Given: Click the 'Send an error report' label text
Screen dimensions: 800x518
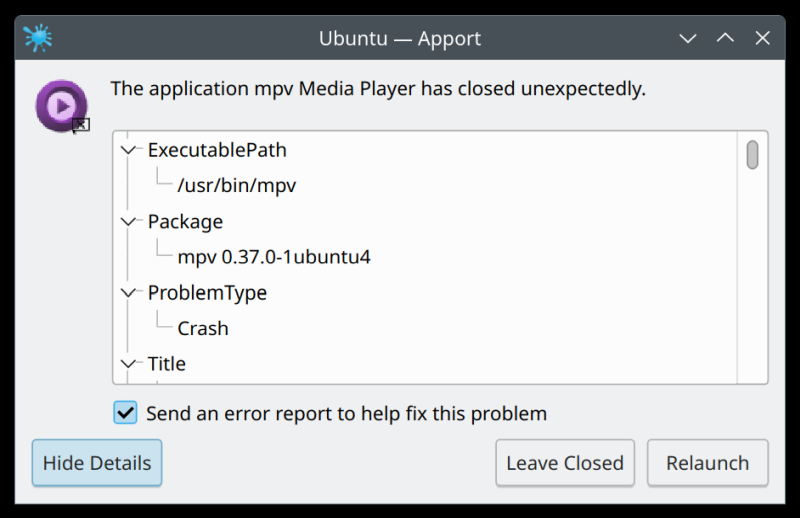Looking at the screenshot, I should pyautogui.click(x=346, y=413).
